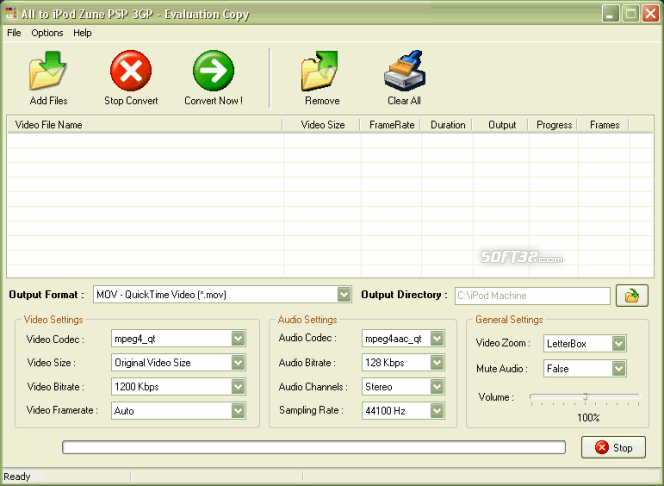
Task: Click the Output Directory text field
Action: (x=532, y=295)
